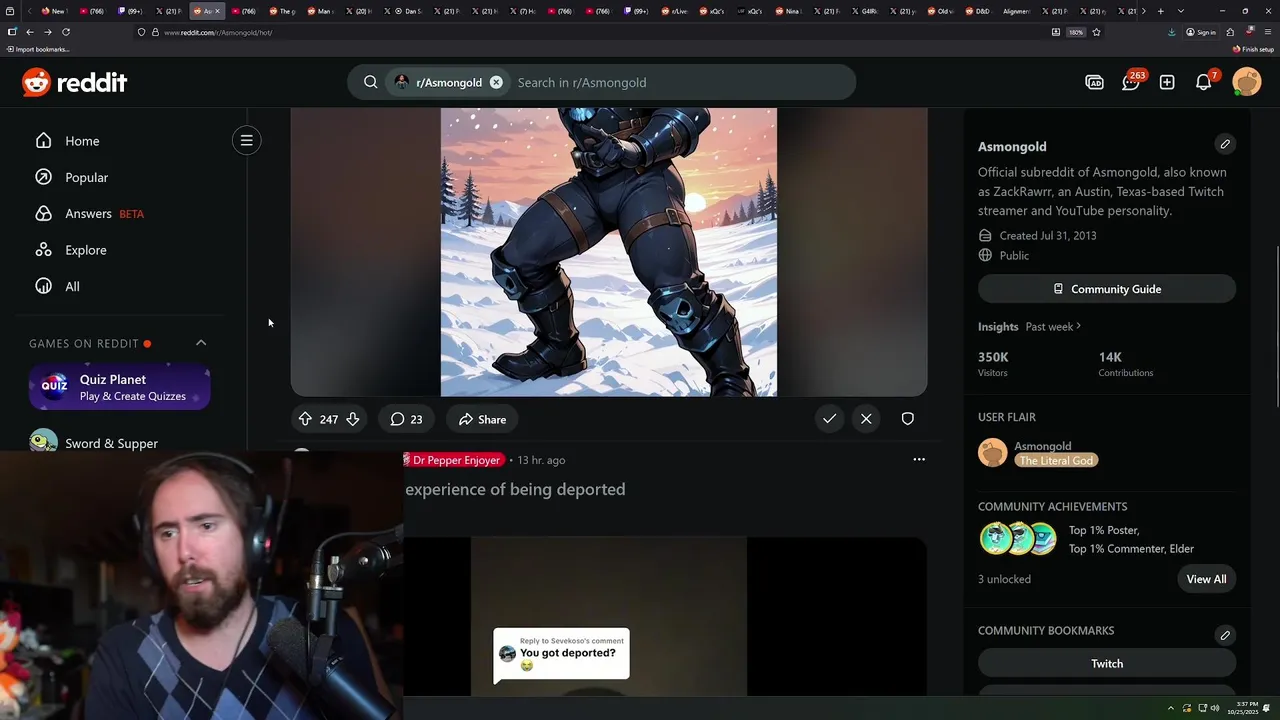Open the Community Guide
The height and width of the screenshot is (720, 1280).
pyautogui.click(x=1107, y=289)
